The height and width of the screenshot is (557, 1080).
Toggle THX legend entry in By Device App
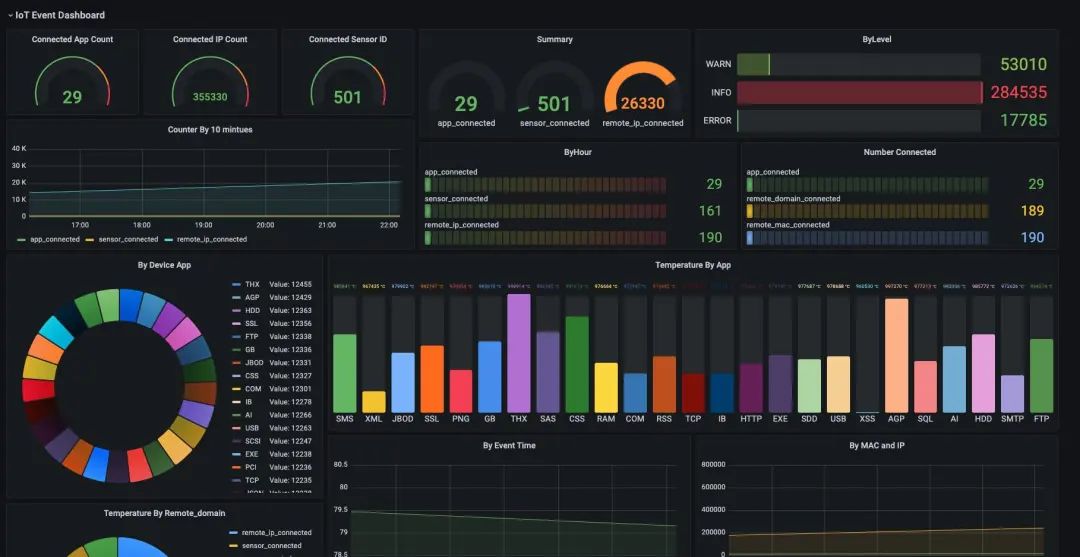(x=252, y=284)
